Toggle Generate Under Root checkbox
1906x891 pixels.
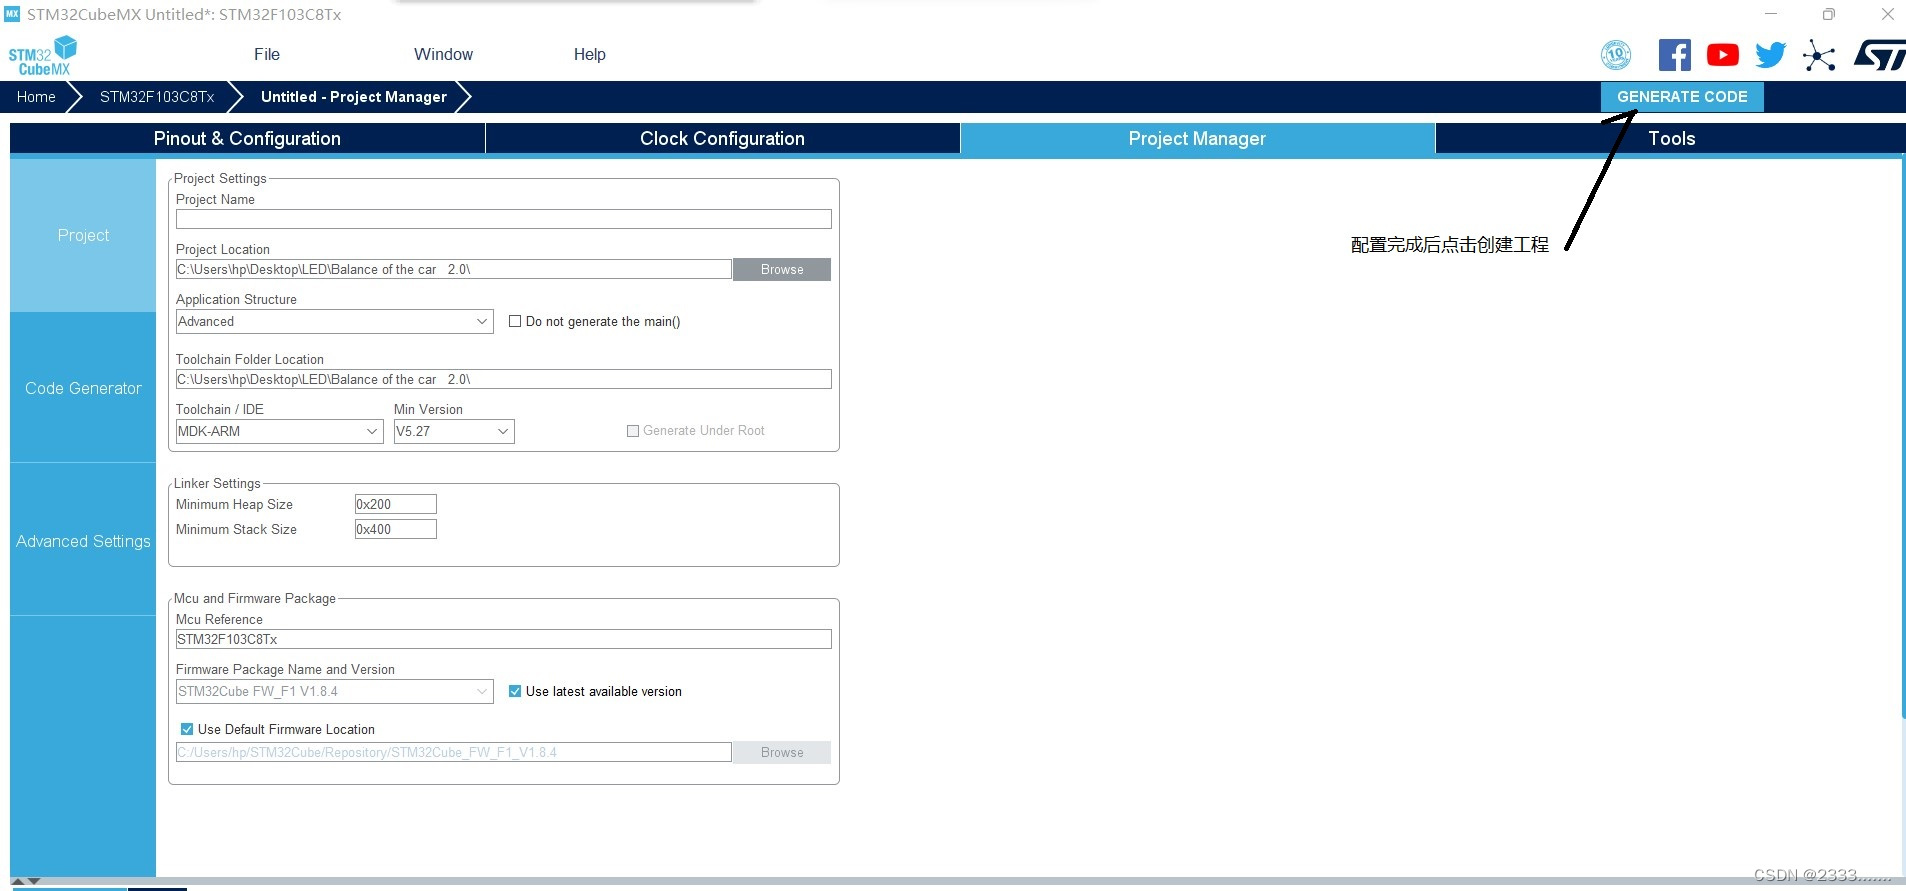click(633, 431)
